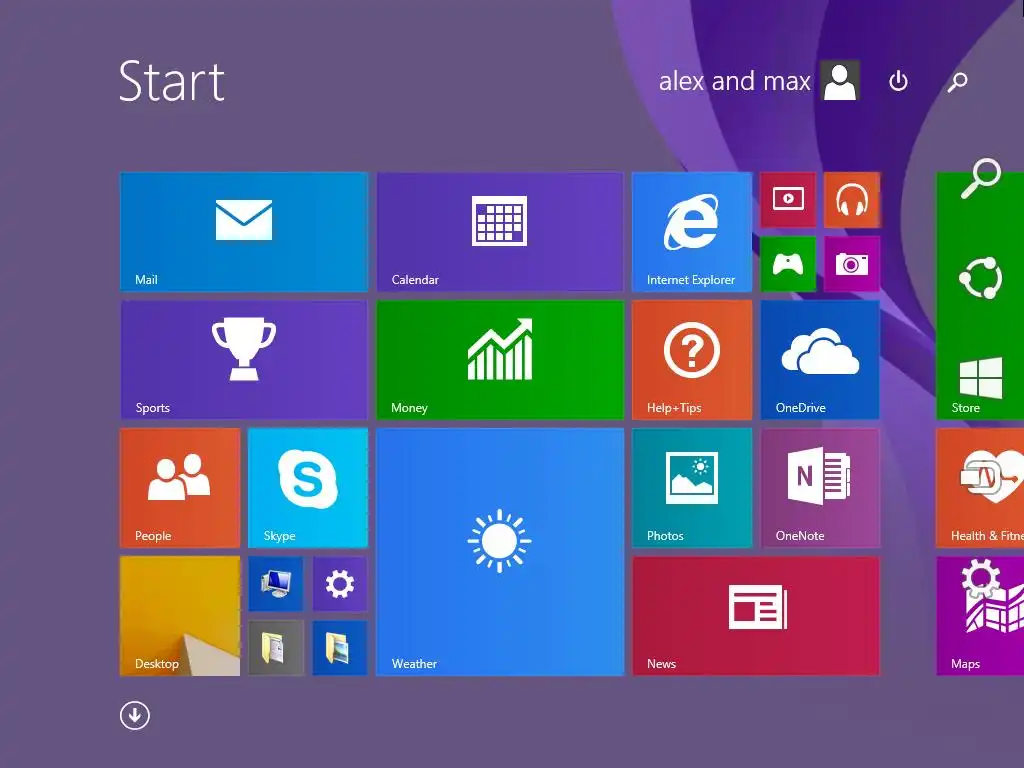This screenshot has height=768, width=1024.
Task: Launch the Skype tile
Action: coord(308,488)
